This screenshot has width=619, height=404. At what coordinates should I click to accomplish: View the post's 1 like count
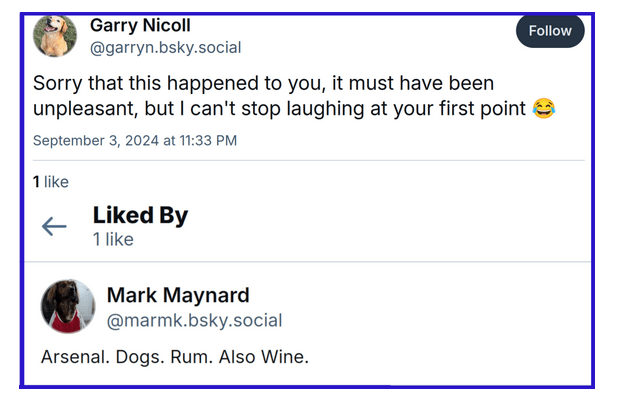click(x=51, y=182)
